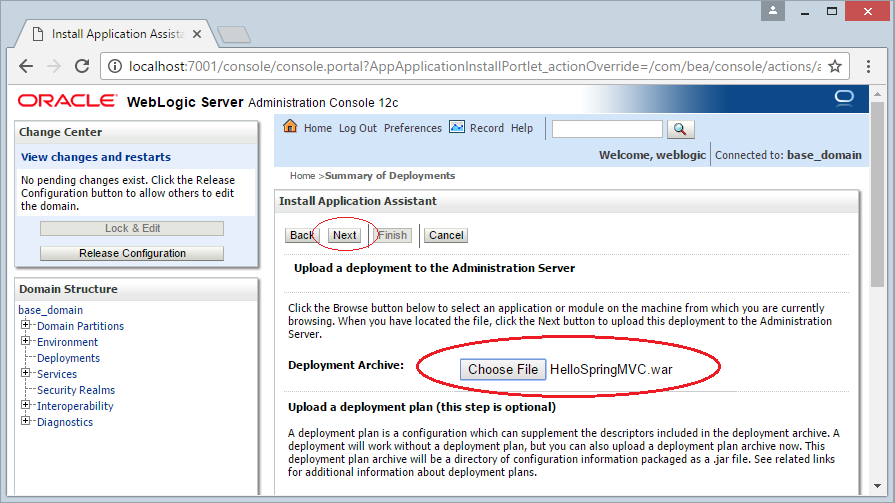Click the Domain Structure heading
Viewport: 895px width, 503px height.
click(68, 289)
